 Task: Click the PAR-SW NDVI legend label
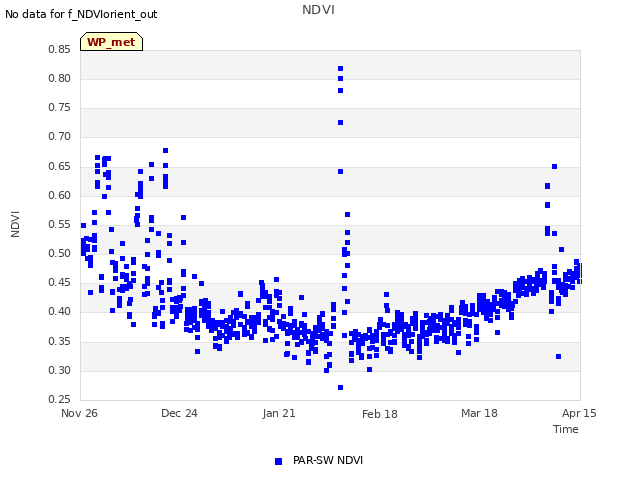pyautogui.click(x=328, y=460)
